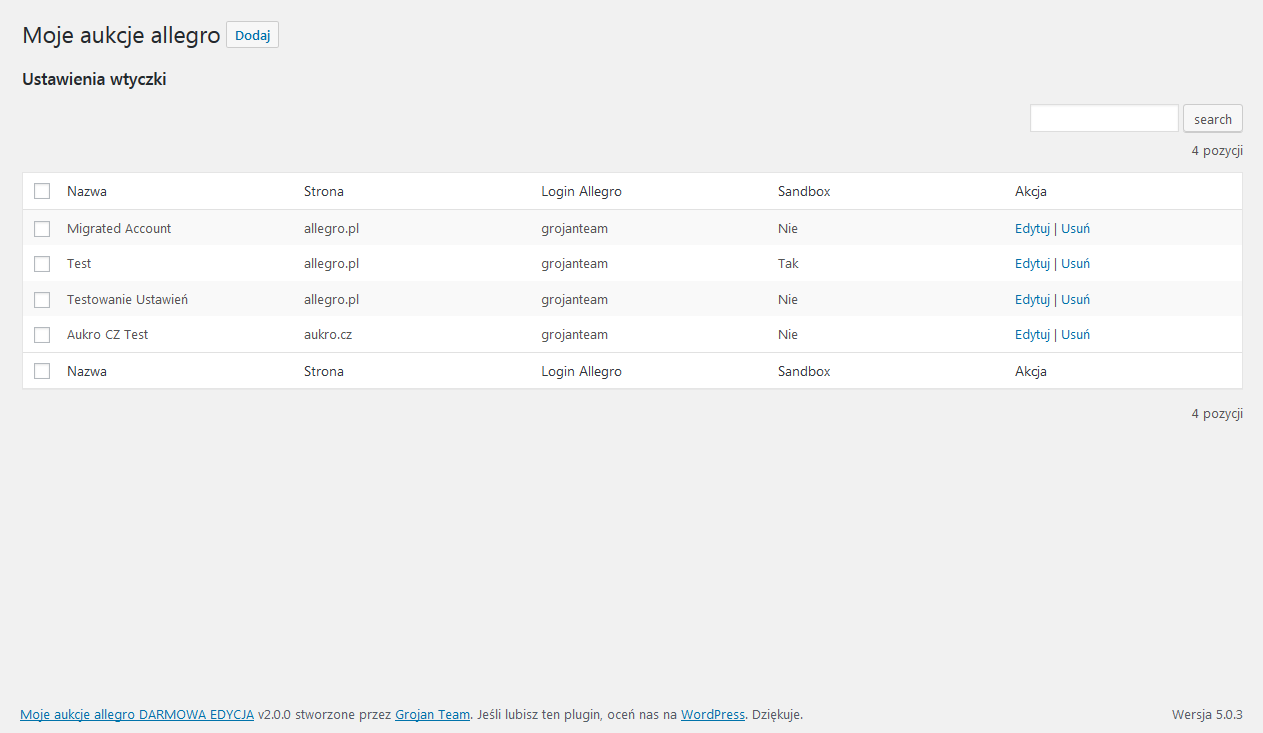The height and width of the screenshot is (733, 1263).
Task: Open Edytuj for the Tak sandbox row
Action: coord(1032,264)
